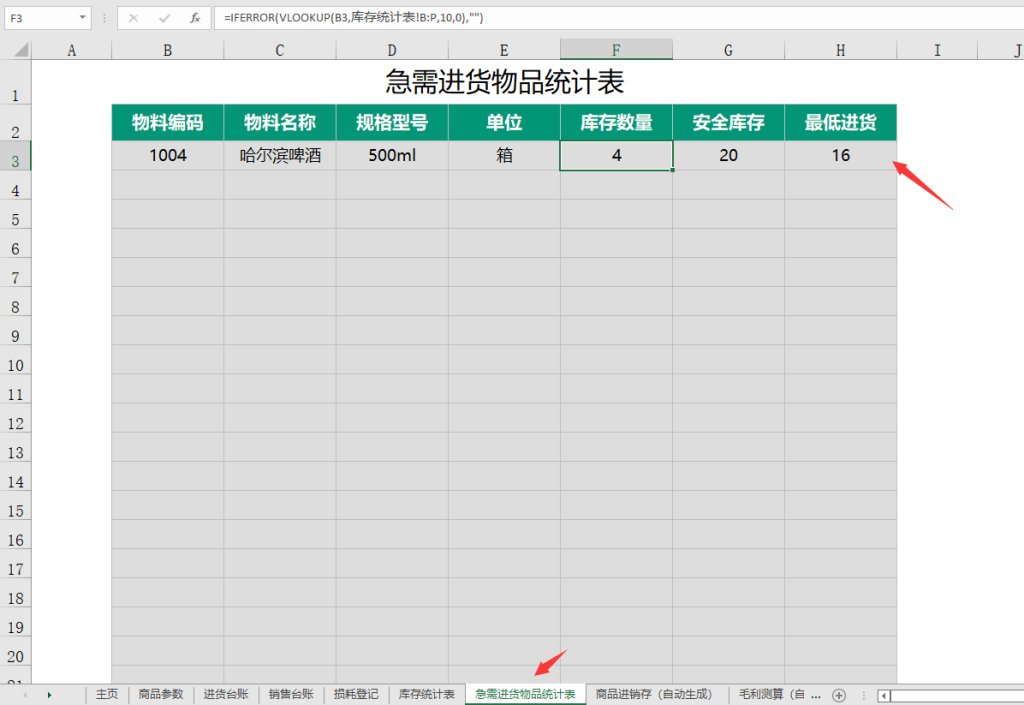This screenshot has height=705, width=1024.
Task: Select column F by its header
Action: pyautogui.click(x=616, y=48)
